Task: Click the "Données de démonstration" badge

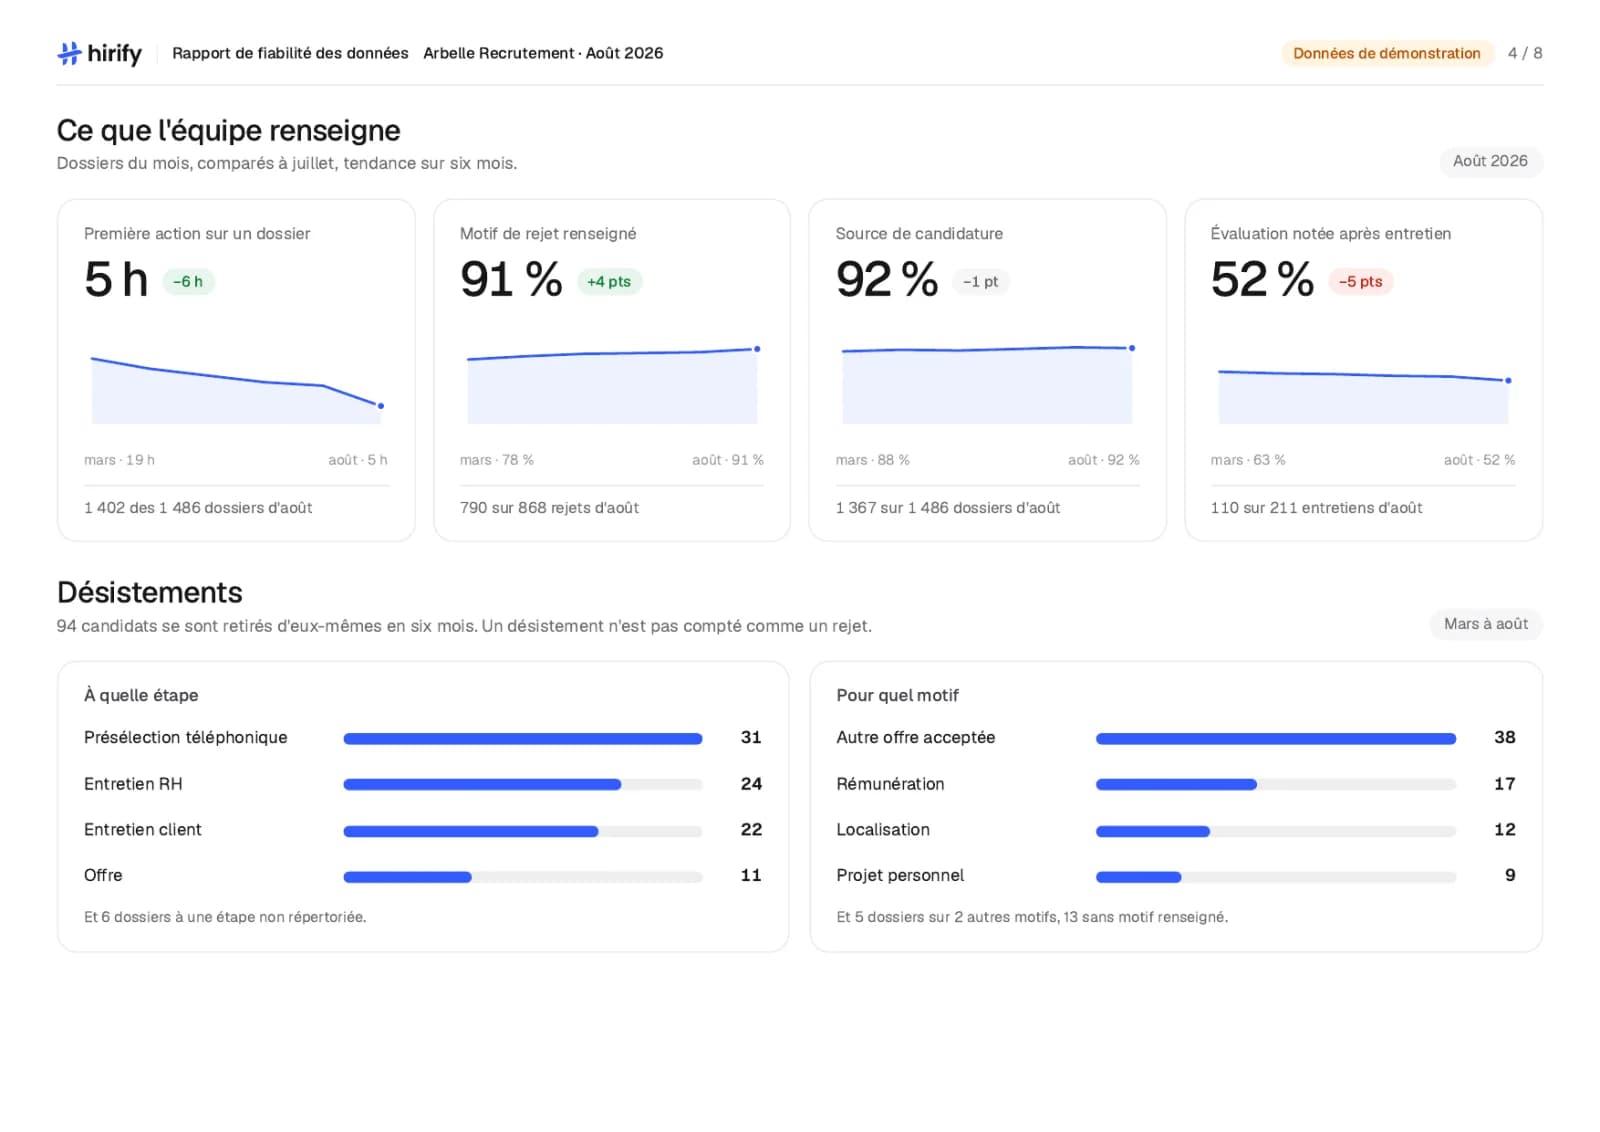Action: click(1386, 53)
